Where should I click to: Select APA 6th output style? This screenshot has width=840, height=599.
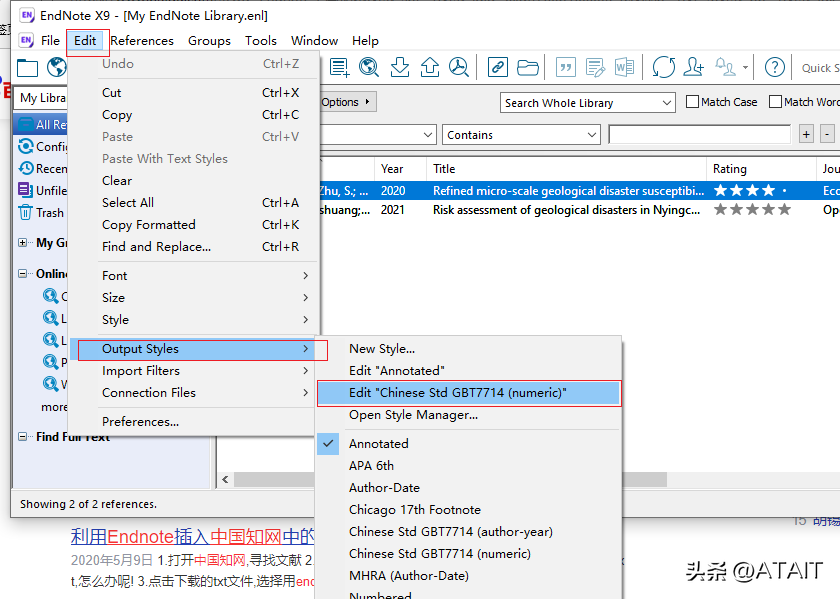click(469, 466)
